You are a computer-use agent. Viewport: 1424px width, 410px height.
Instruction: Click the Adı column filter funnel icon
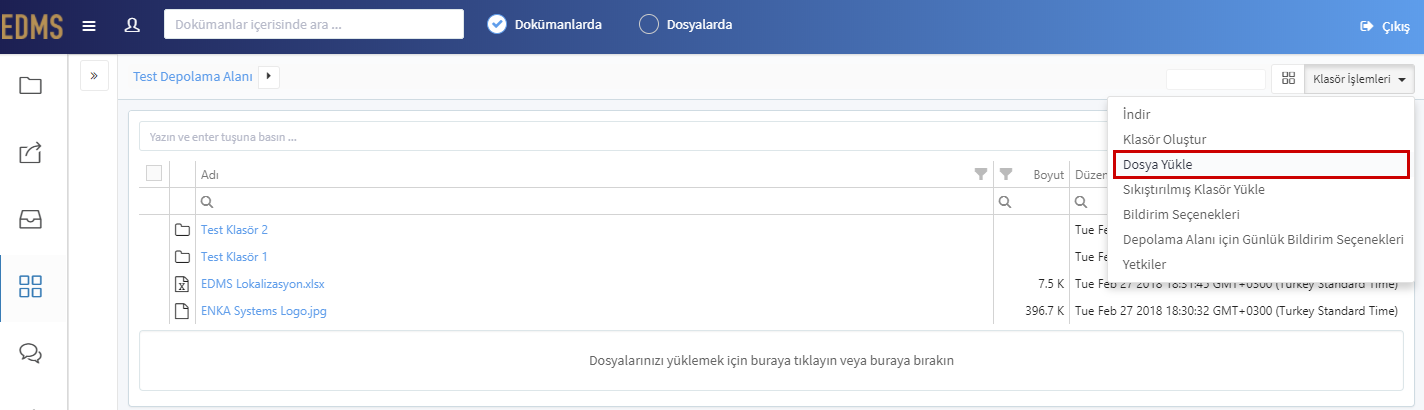click(981, 174)
